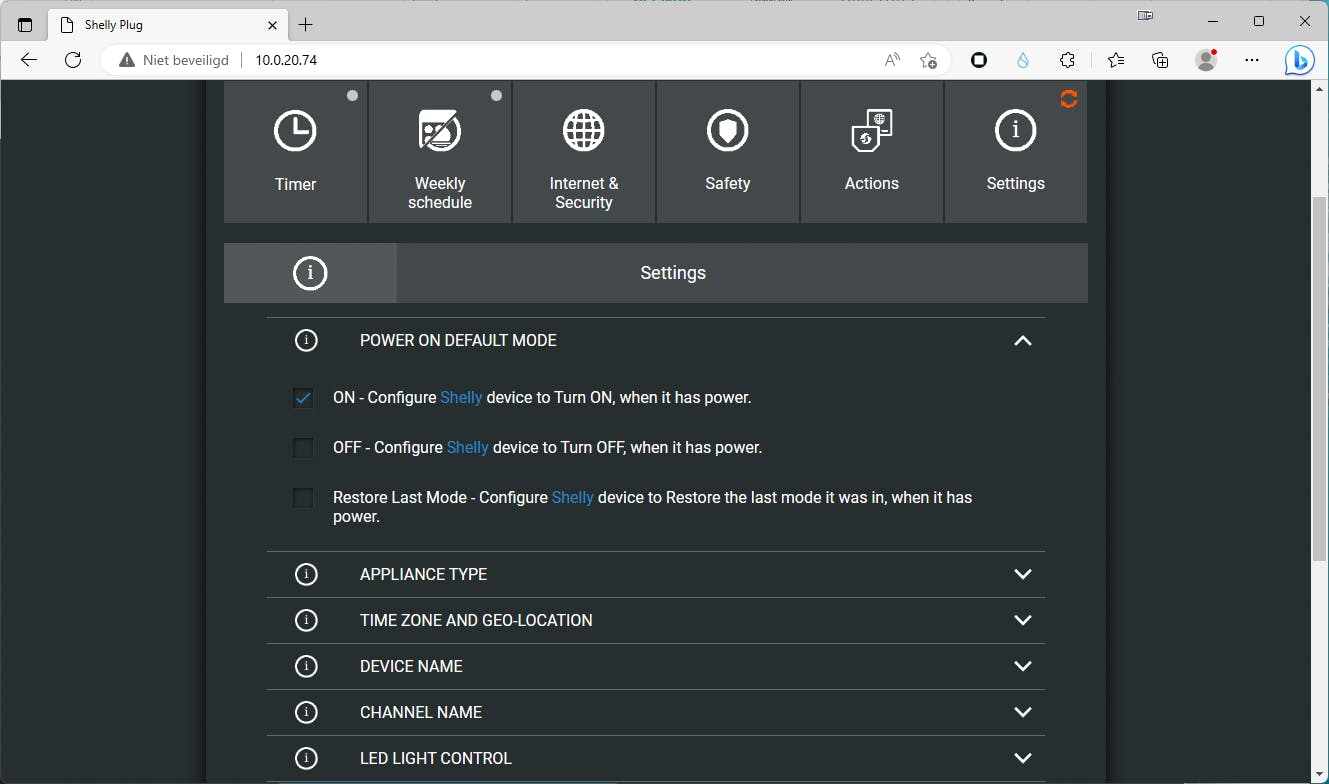
Task: Enable the Restore Last Mode checkbox
Action: coord(303,498)
